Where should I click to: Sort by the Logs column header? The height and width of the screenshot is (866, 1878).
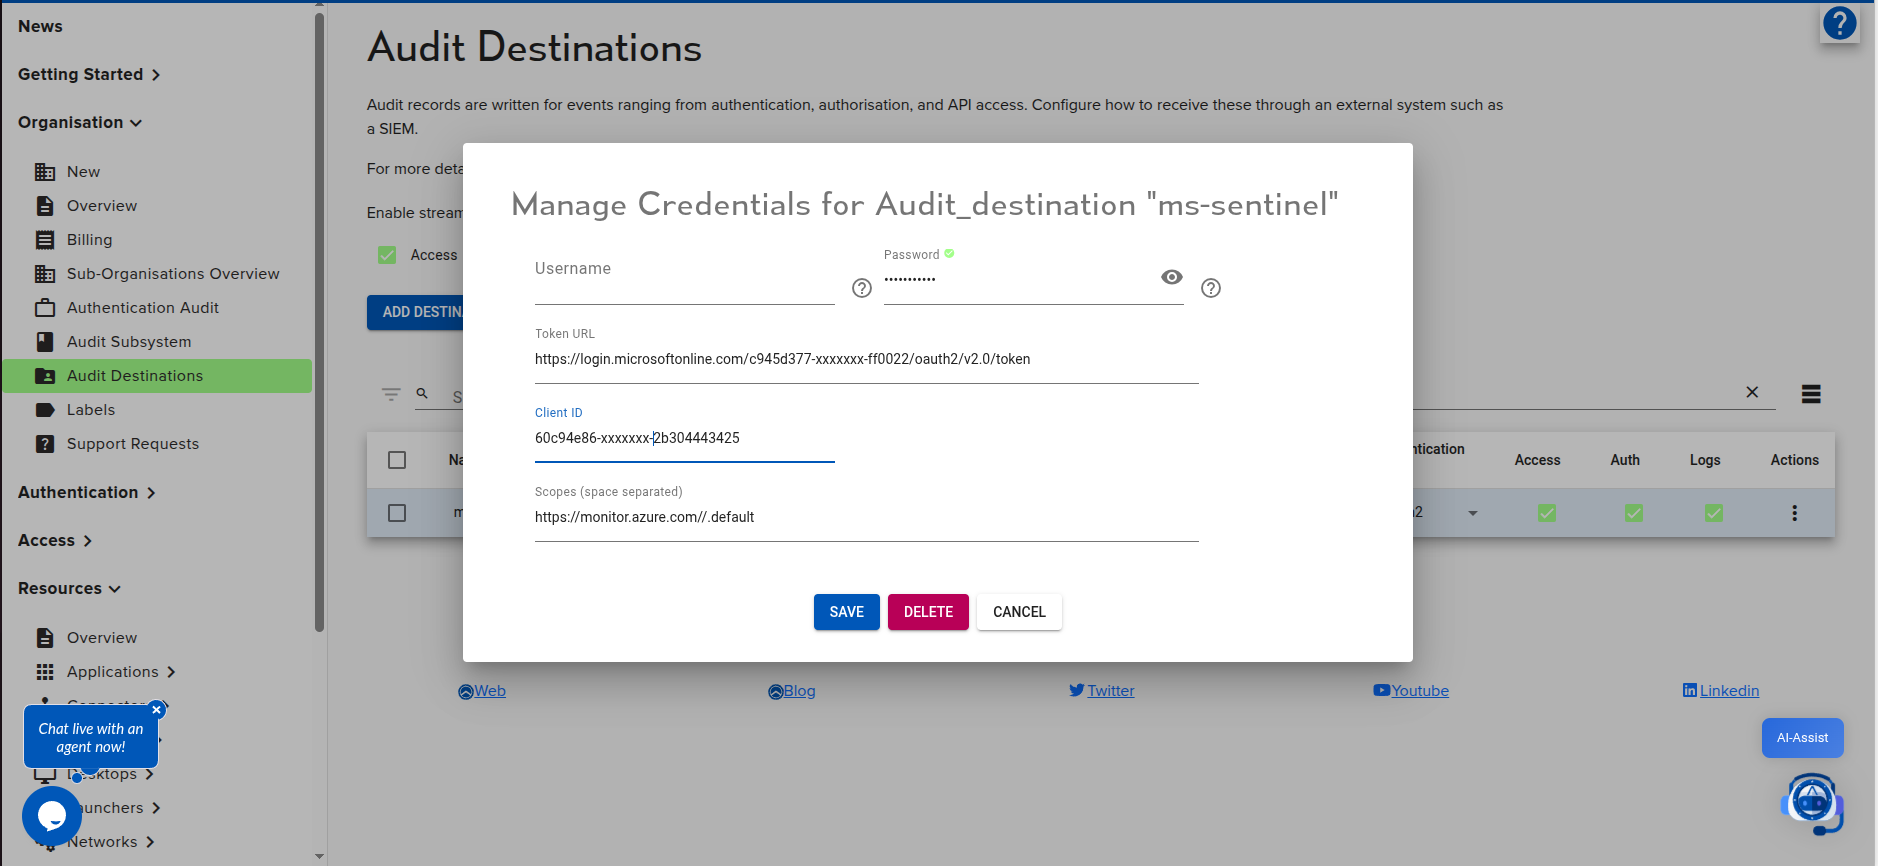pyautogui.click(x=1705, y=460)
